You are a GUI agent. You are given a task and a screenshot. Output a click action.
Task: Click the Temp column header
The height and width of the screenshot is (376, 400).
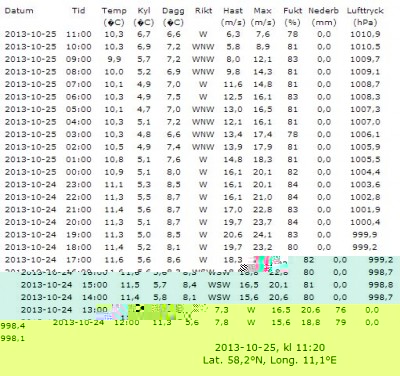(114, 11)
